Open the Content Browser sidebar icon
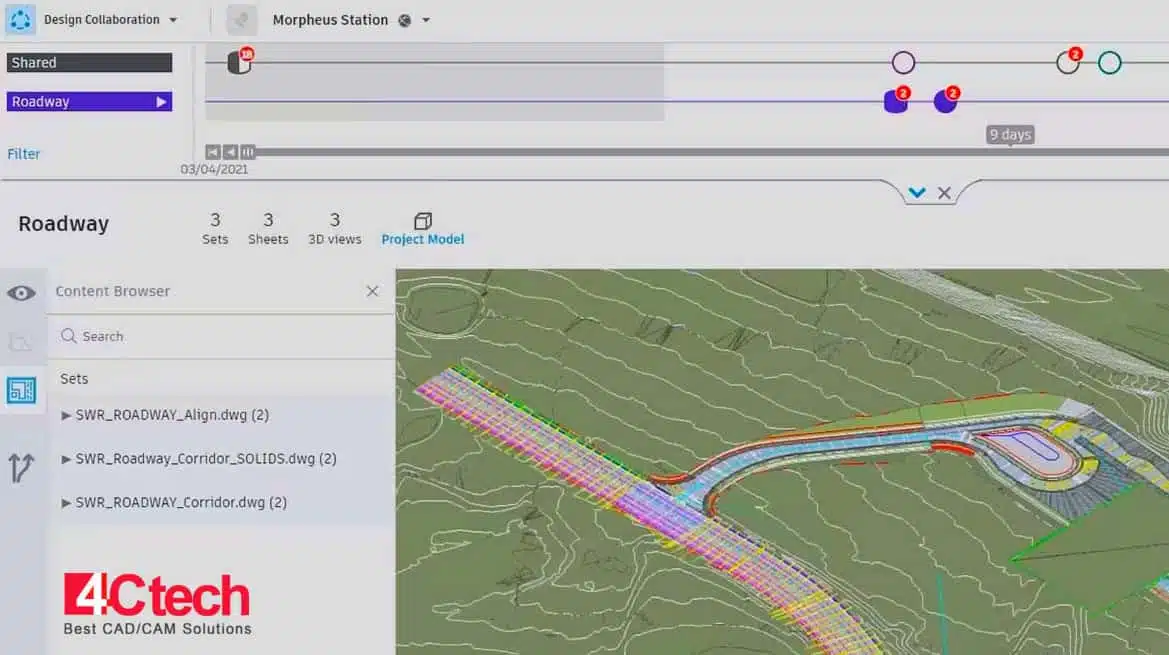Screen dimensions: 1169x655 click(x=21, y=390)
